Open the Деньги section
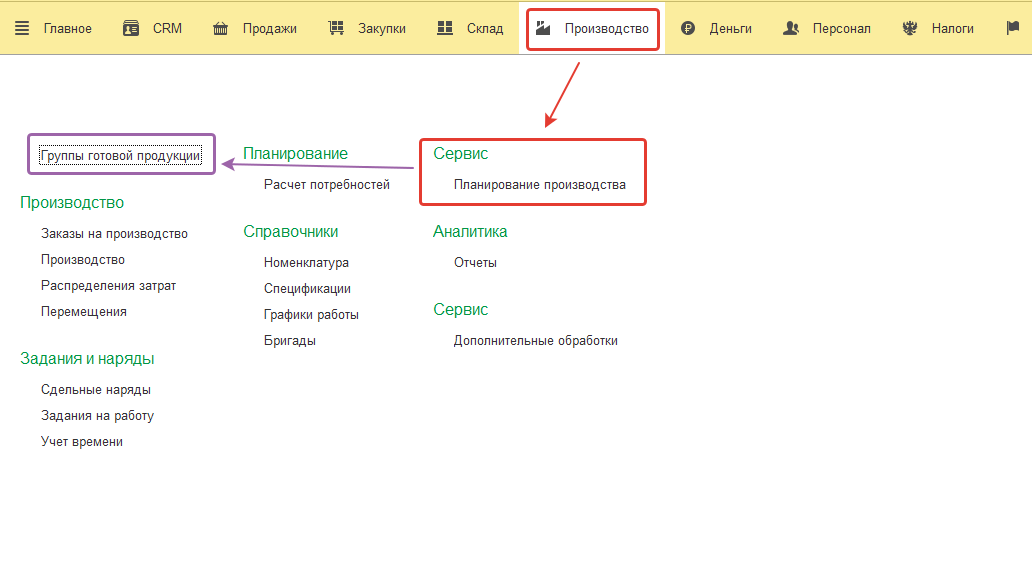 coord(731,29)
